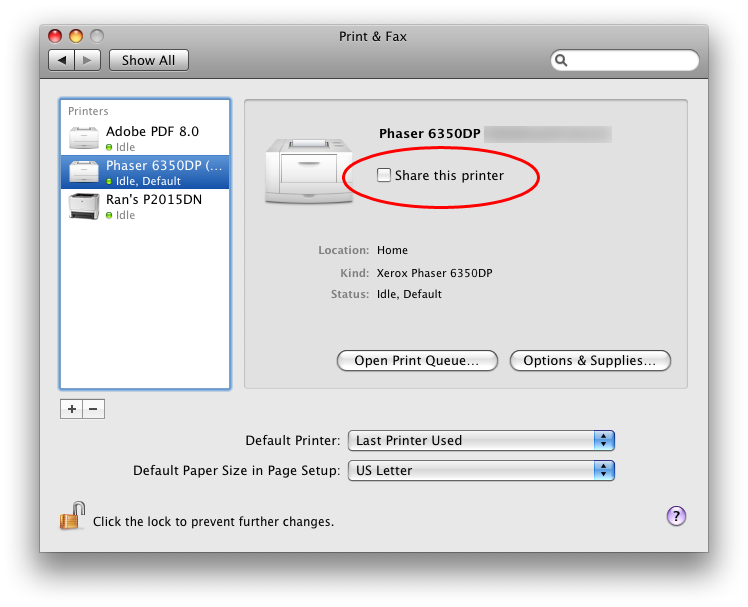This screenshot has width=748, height=607.
Task: Focus the search field in the toolbar
Action: [625, 60]
